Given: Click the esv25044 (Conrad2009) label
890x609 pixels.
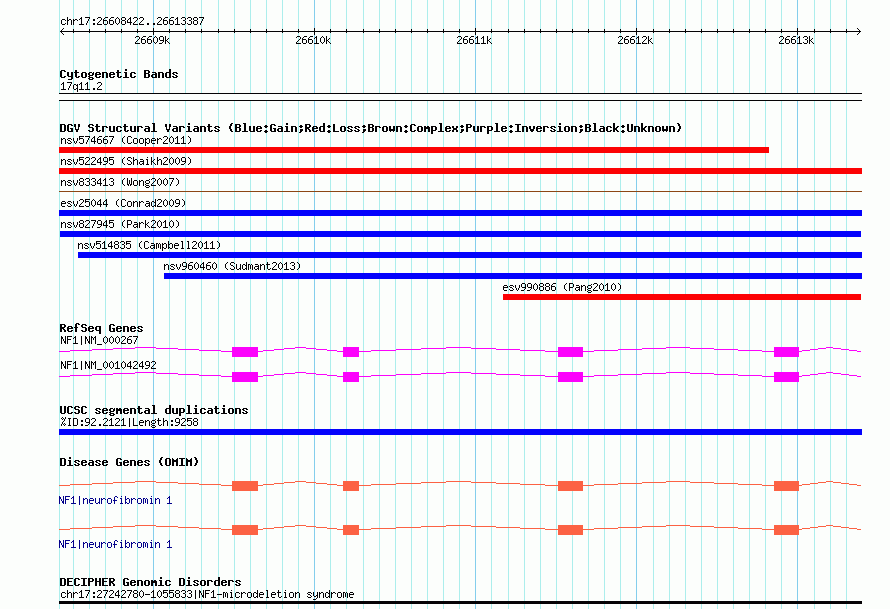Looking at the screenshot, I should (123, 203).
